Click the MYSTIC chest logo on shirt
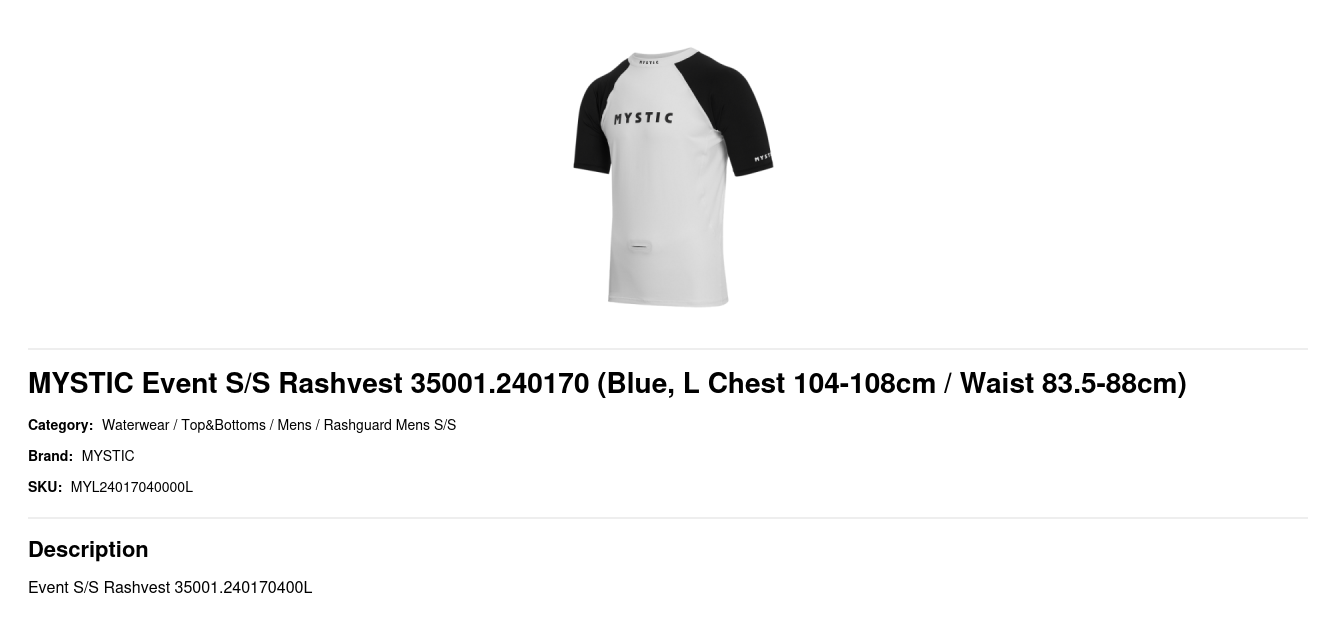This screenshot has width=1328, height=627. tap(643, 118)
